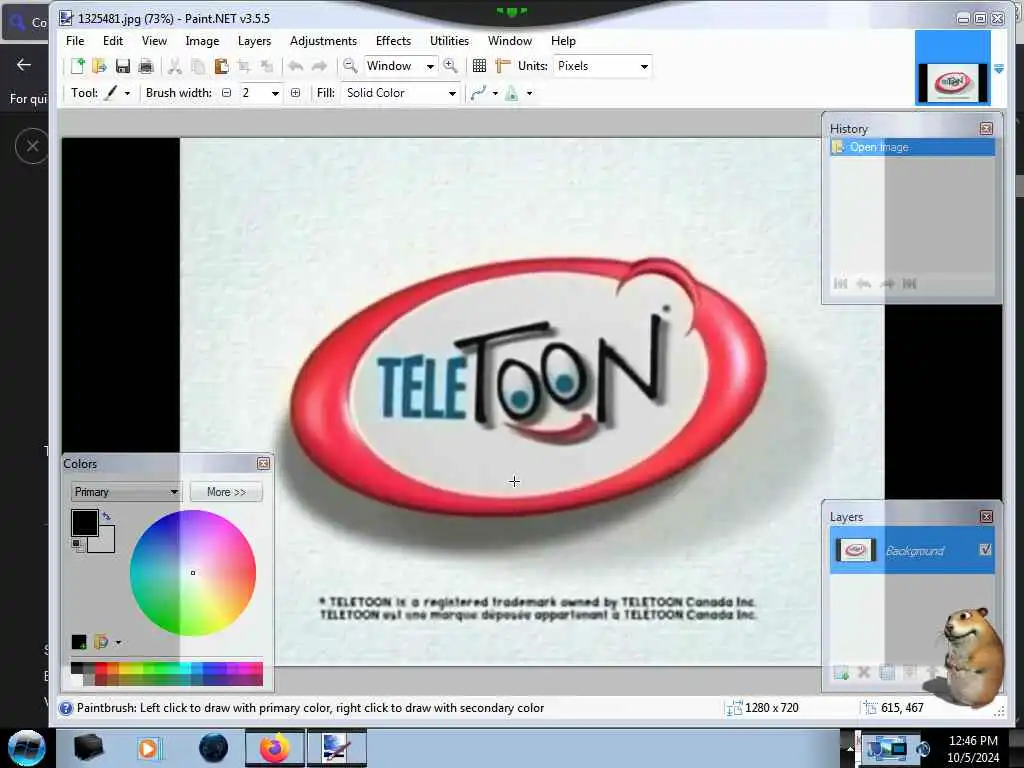This screenshot has width=1024, height=768.
Task: Click the More >> button in Colors
Action: (x=227, y=492)
